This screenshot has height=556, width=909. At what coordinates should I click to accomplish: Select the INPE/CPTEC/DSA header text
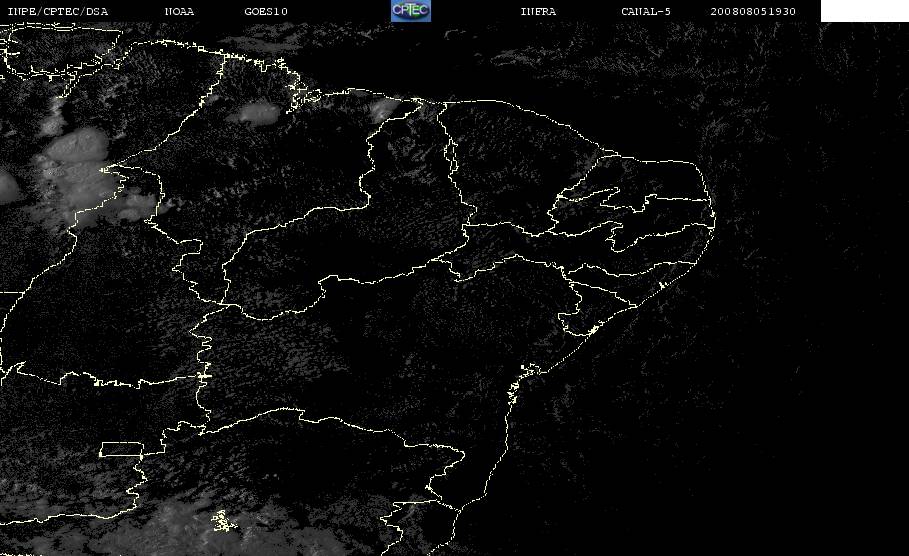pyautogui.click(x=57, y=12)
